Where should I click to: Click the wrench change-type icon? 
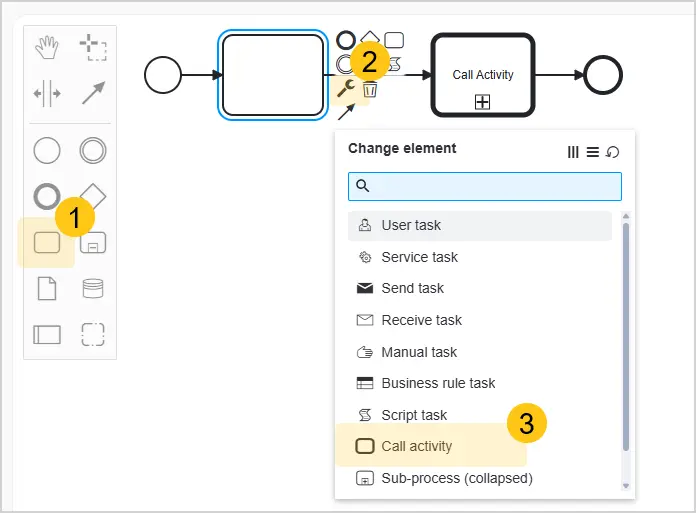point(346,89)
